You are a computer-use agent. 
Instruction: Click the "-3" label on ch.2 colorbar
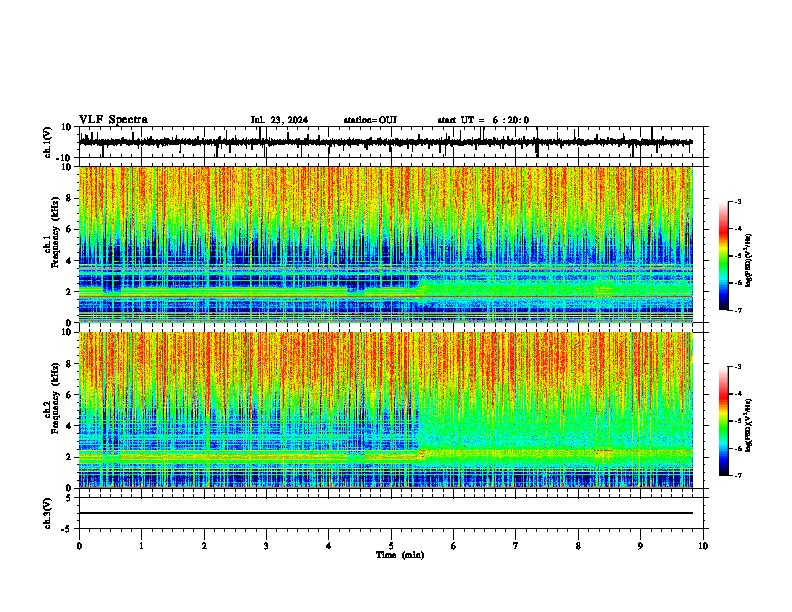point(737,367)
